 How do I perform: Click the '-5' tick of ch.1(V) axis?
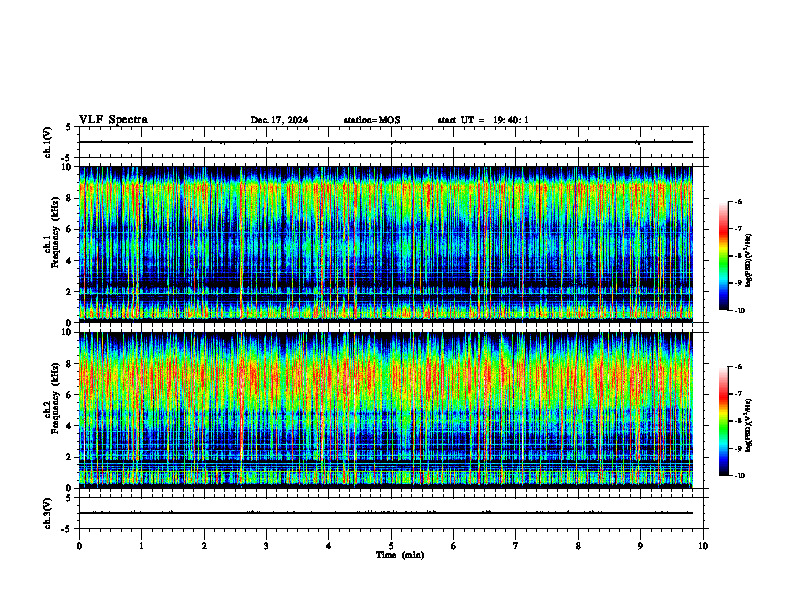tap(67, 158)
